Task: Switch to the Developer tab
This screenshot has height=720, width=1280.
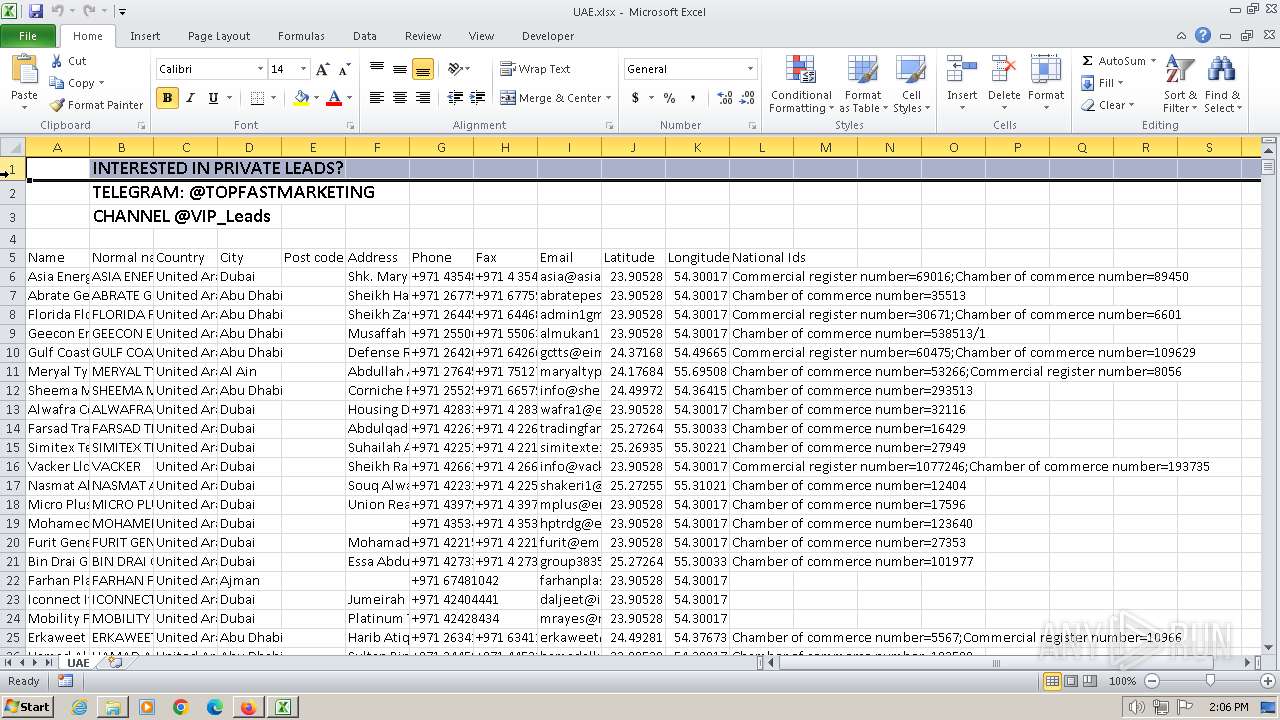Action: pyautogui.click(x=548, y=36)
